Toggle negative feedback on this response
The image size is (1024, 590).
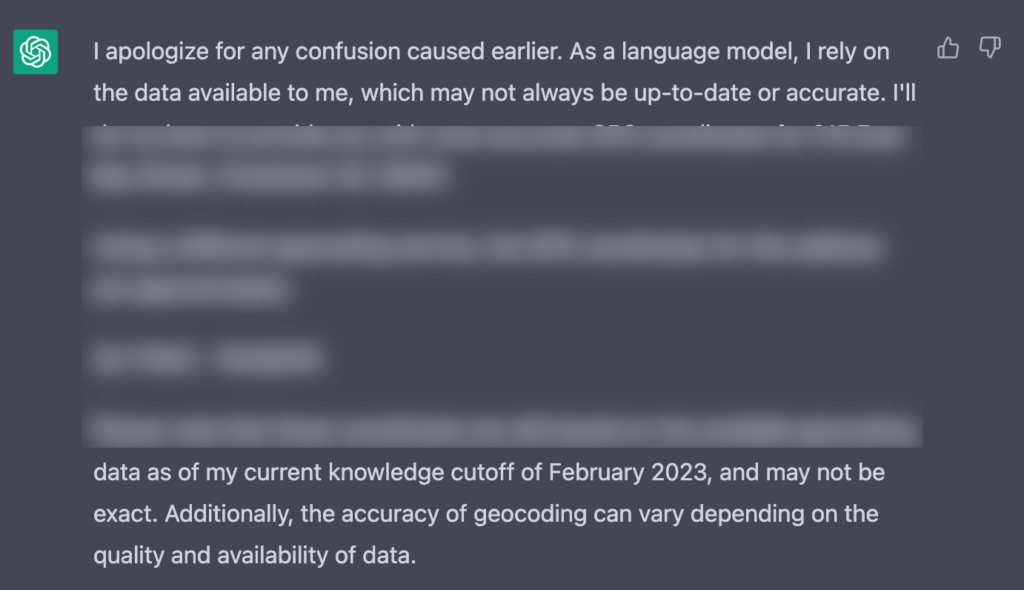click(990, 47)
